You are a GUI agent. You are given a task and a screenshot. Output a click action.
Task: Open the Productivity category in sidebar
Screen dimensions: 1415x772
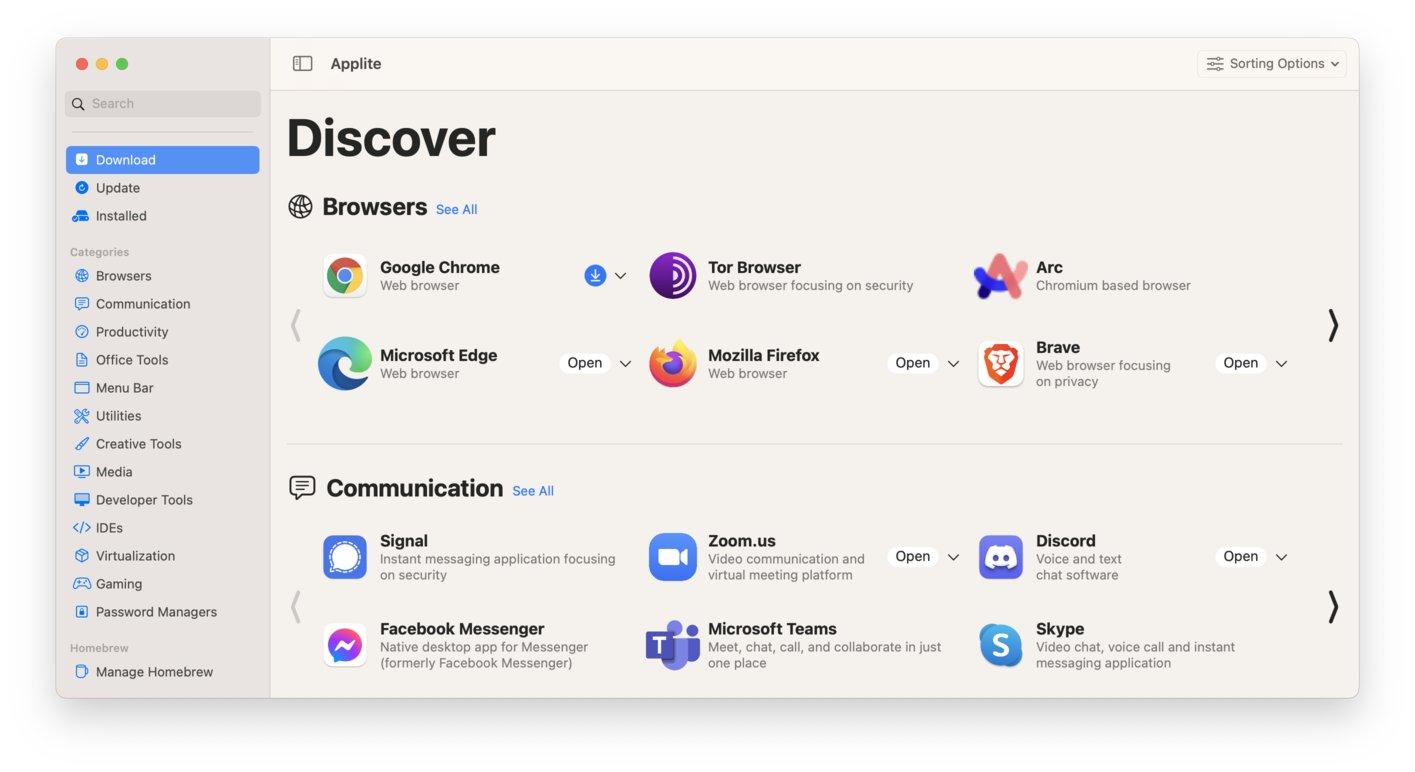click(x=163, y=332)
